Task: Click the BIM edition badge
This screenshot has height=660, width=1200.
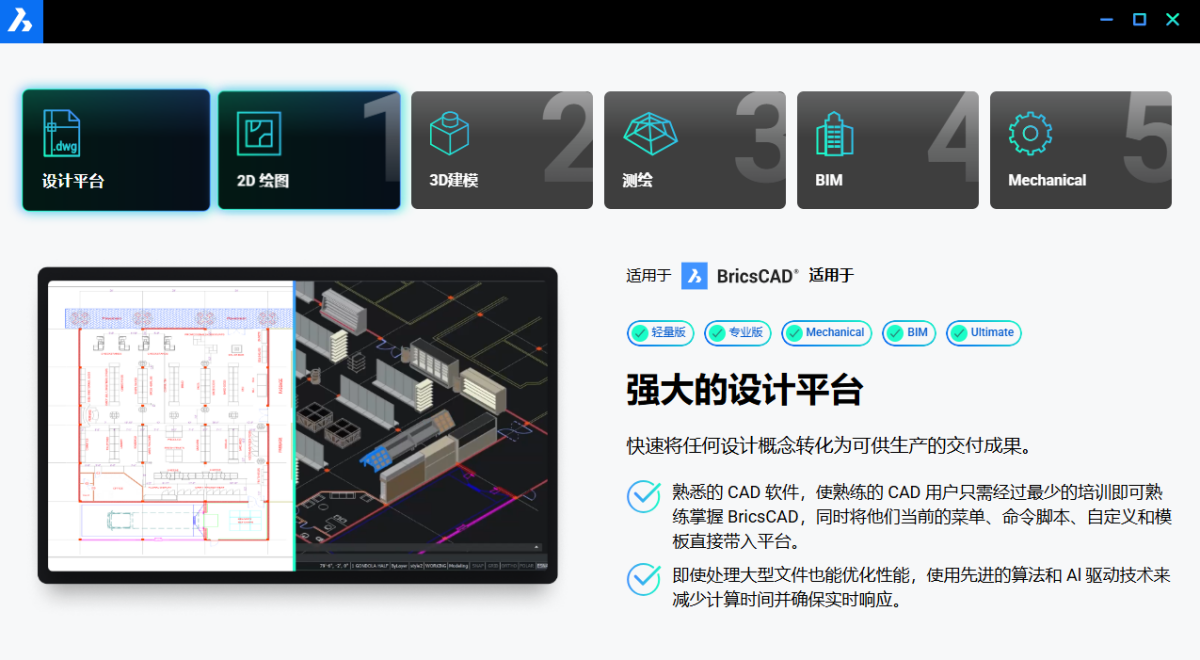Action: click(908, 333)
